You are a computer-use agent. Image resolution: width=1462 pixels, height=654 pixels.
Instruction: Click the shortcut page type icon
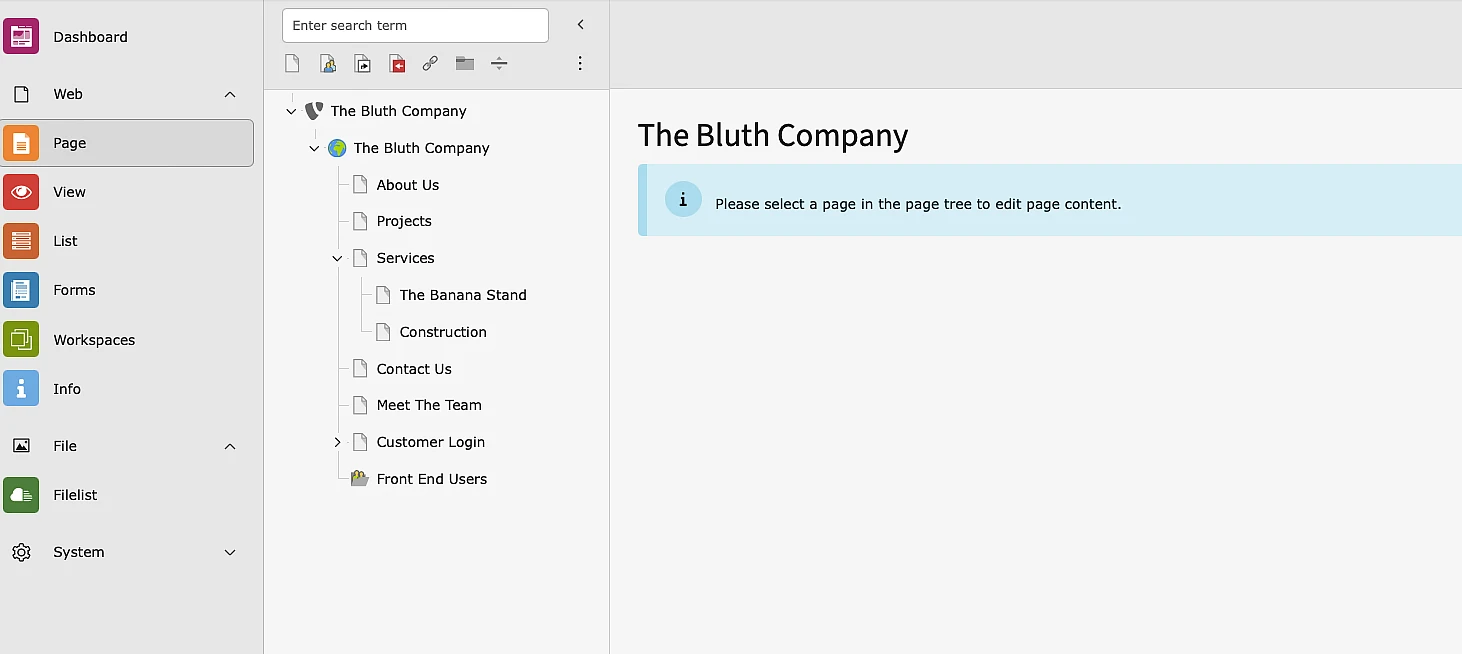362,64
